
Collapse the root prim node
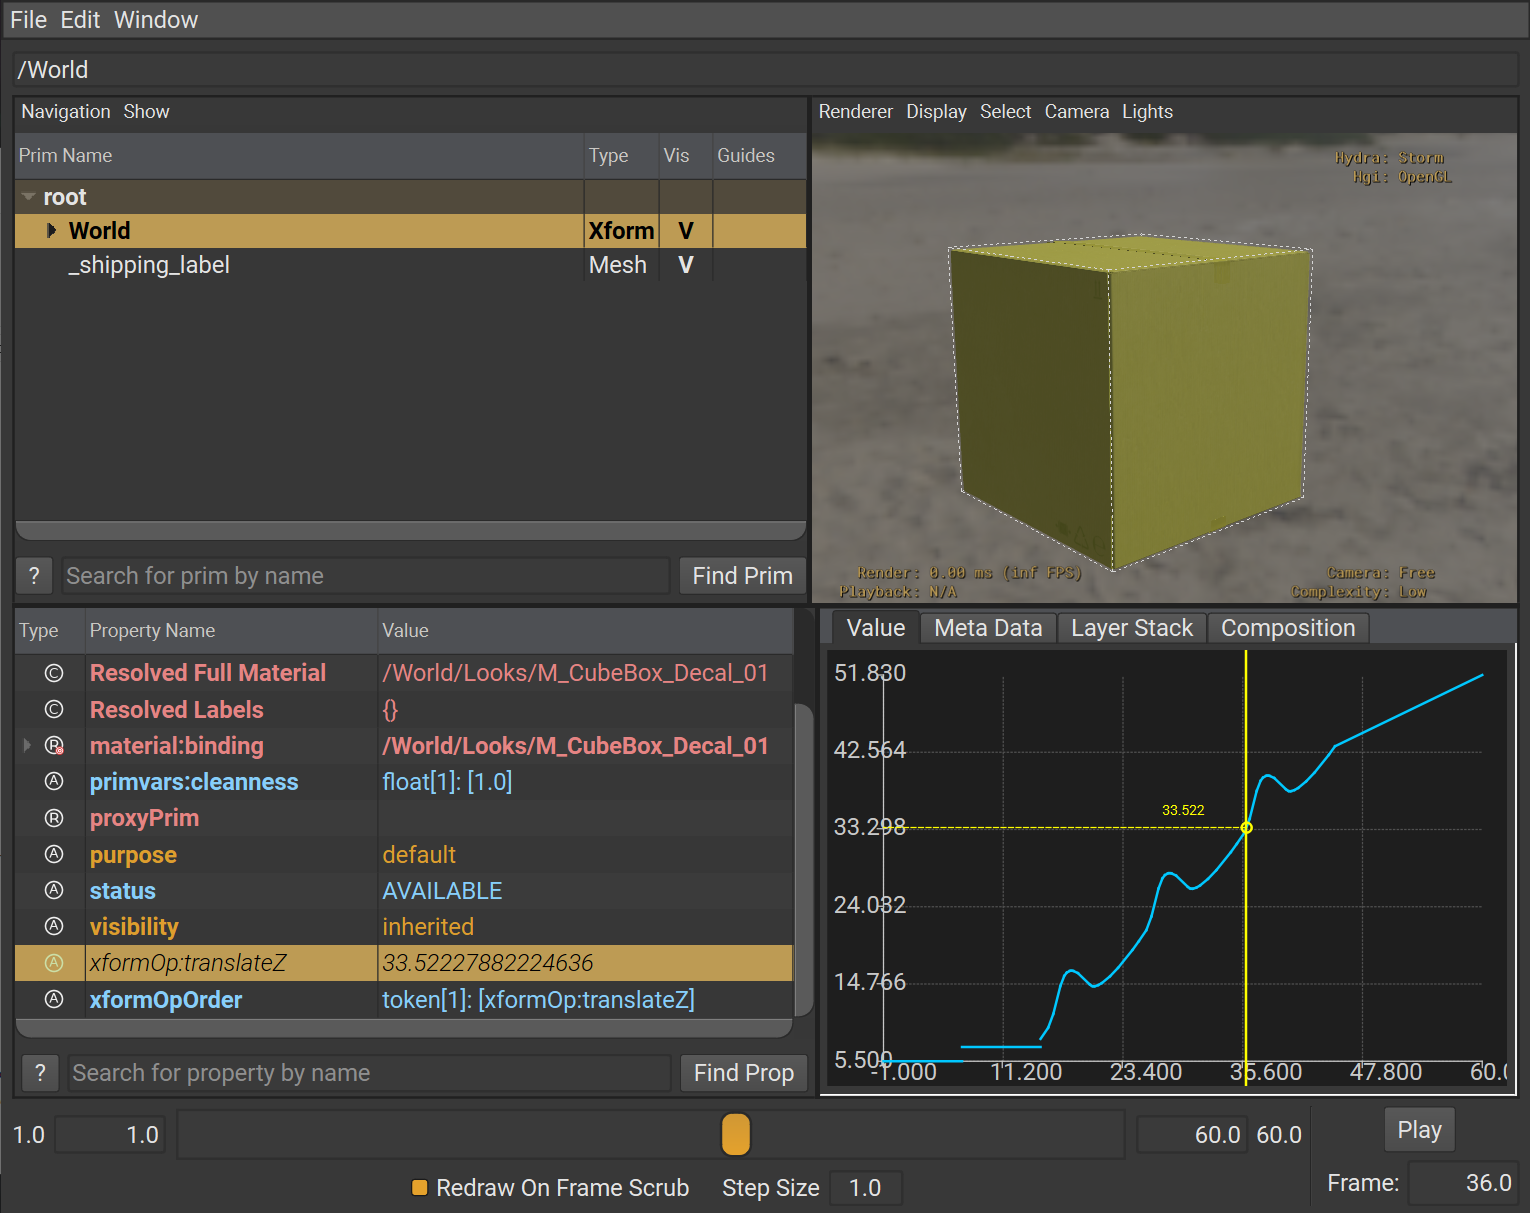pyautogui.click(x=29, y=197)
